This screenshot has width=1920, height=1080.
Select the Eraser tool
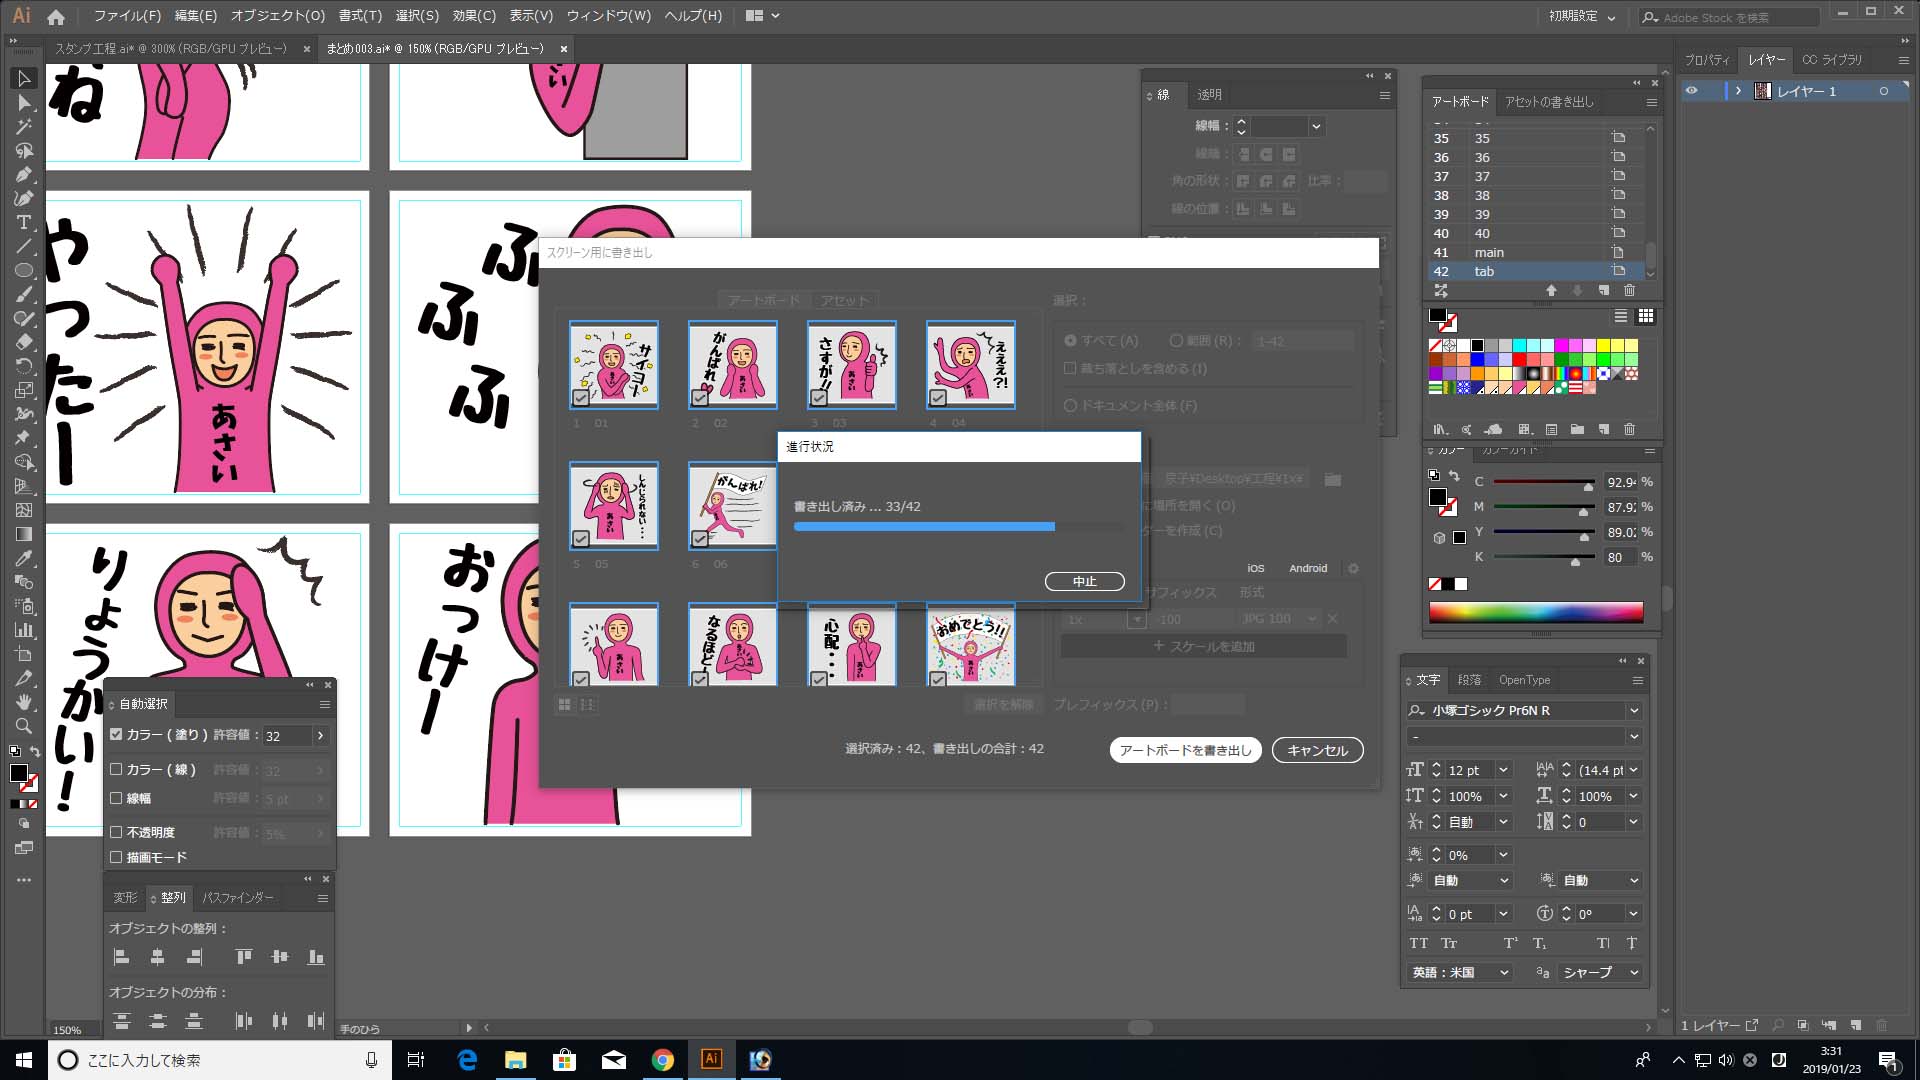click(x=24, y=342)
